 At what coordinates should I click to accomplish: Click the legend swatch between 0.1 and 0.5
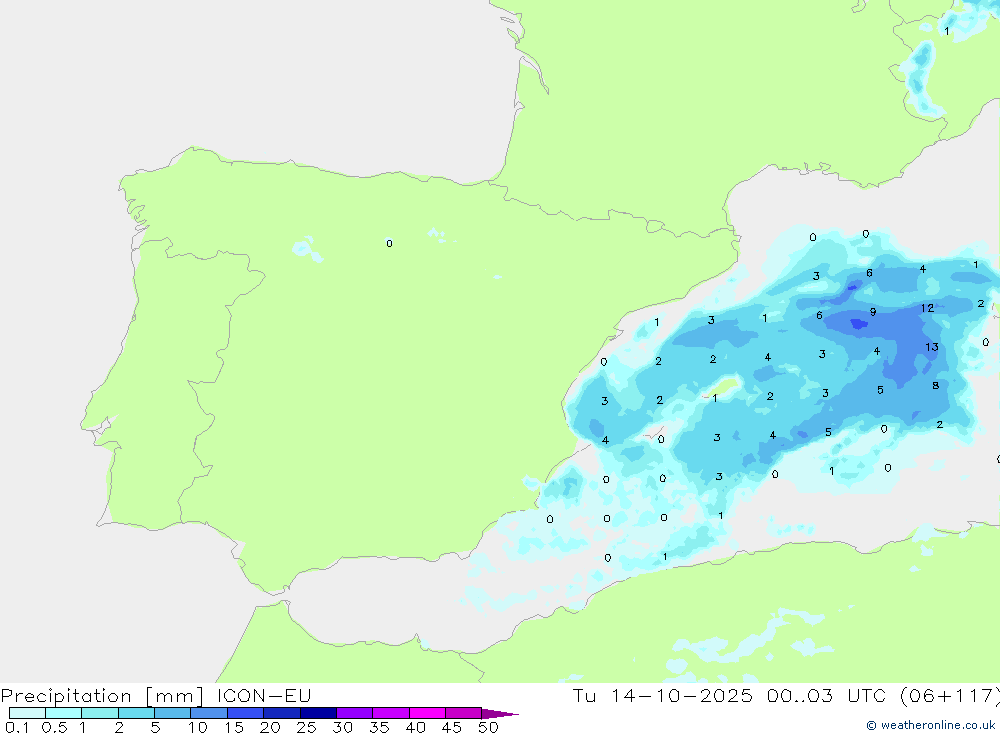pos(27,713)
